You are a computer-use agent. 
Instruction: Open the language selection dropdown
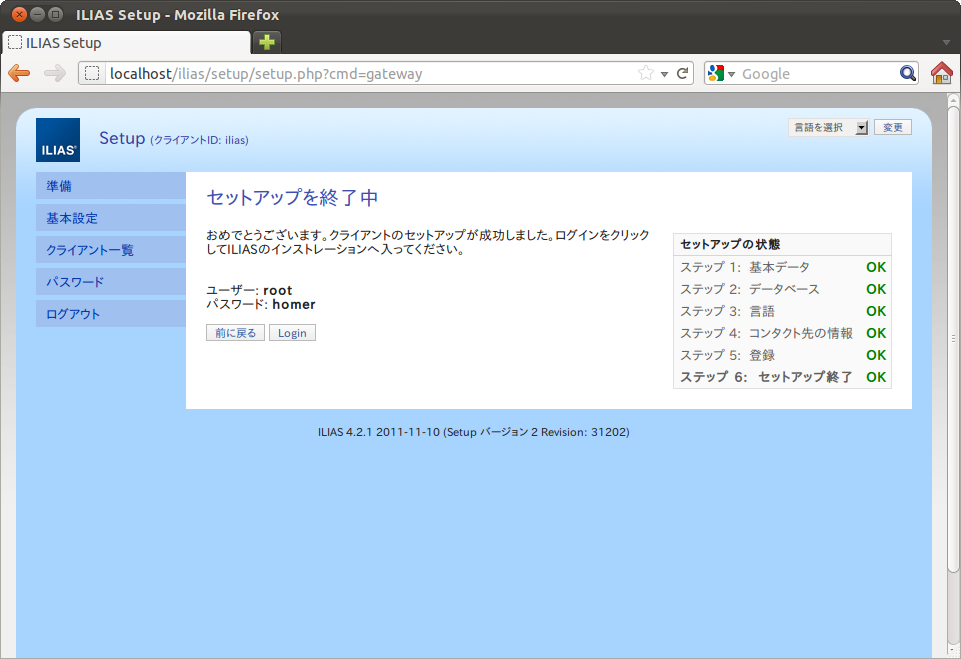pos(828,128)
